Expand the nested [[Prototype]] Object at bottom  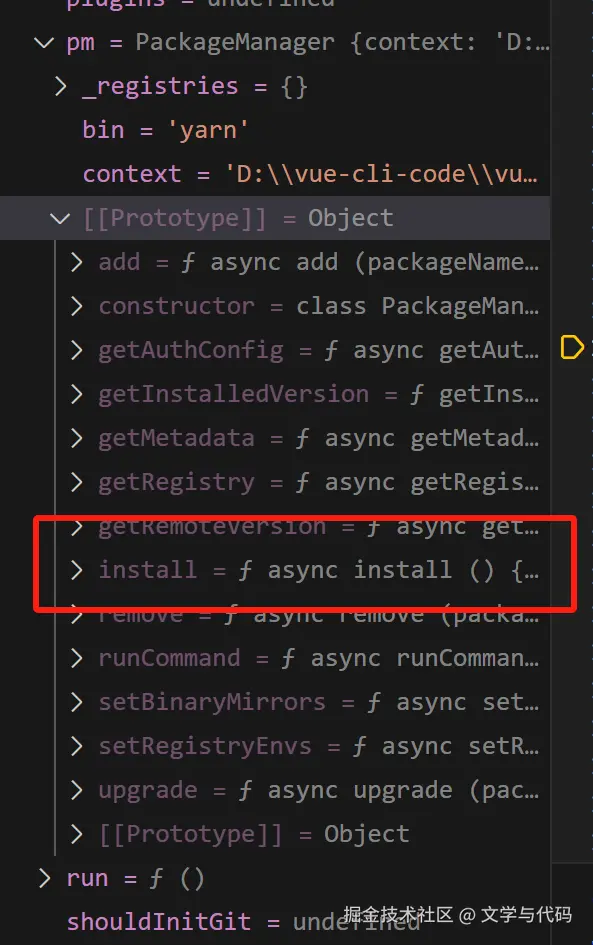point(77,834)
